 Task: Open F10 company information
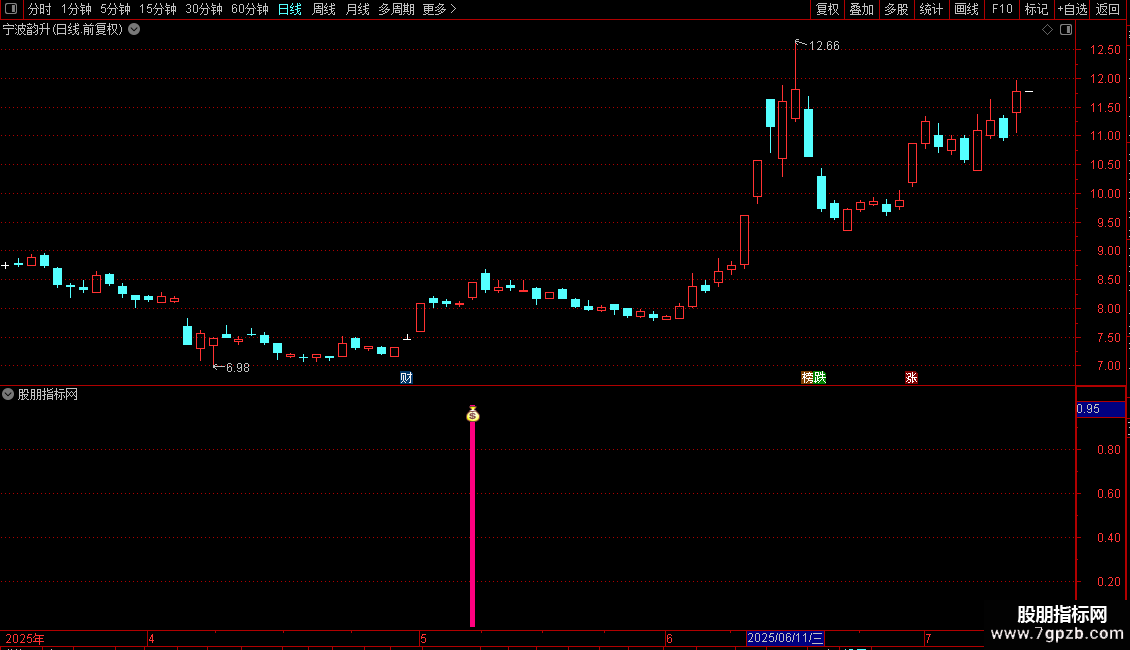1002,9
